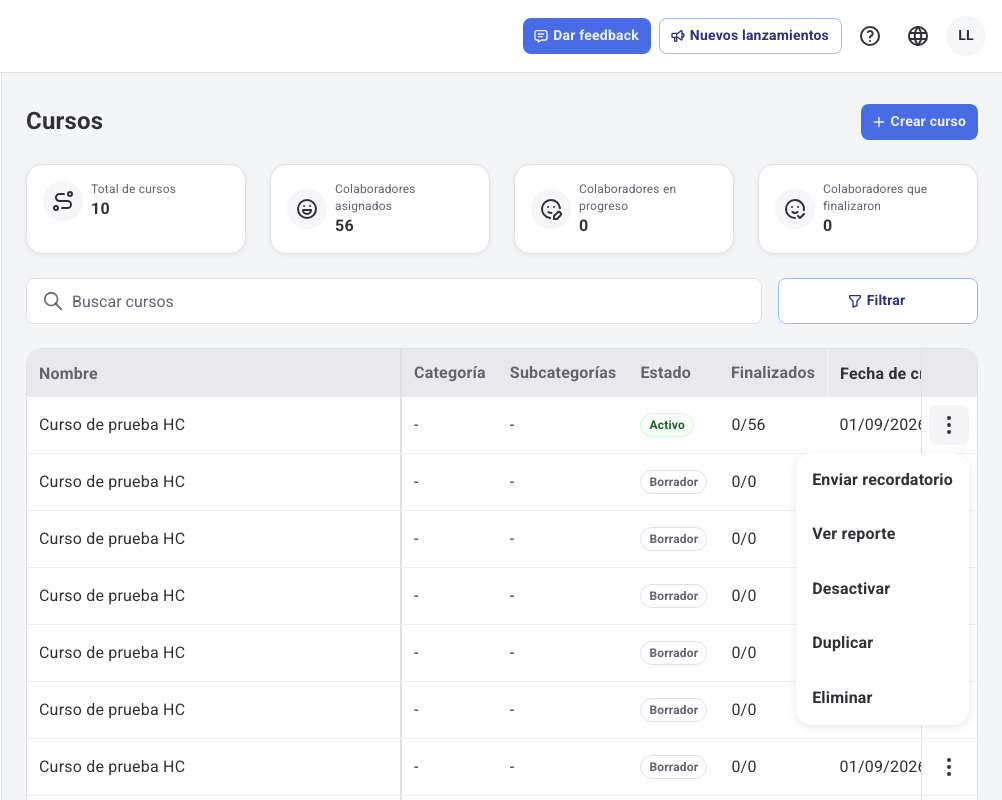Open the LL user avatar menu
The height and width of the screenshot is (800, 1002).
966,36
